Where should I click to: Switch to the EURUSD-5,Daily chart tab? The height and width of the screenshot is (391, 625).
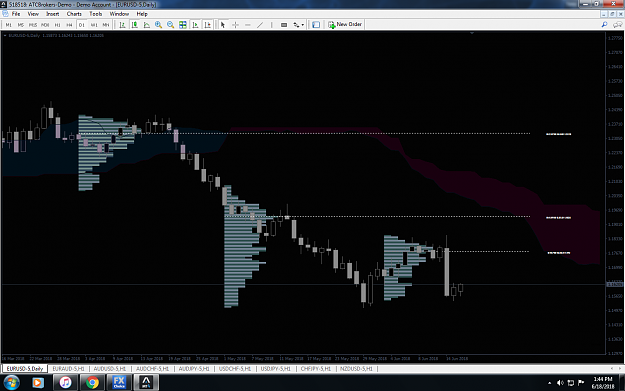click(25, 369)
